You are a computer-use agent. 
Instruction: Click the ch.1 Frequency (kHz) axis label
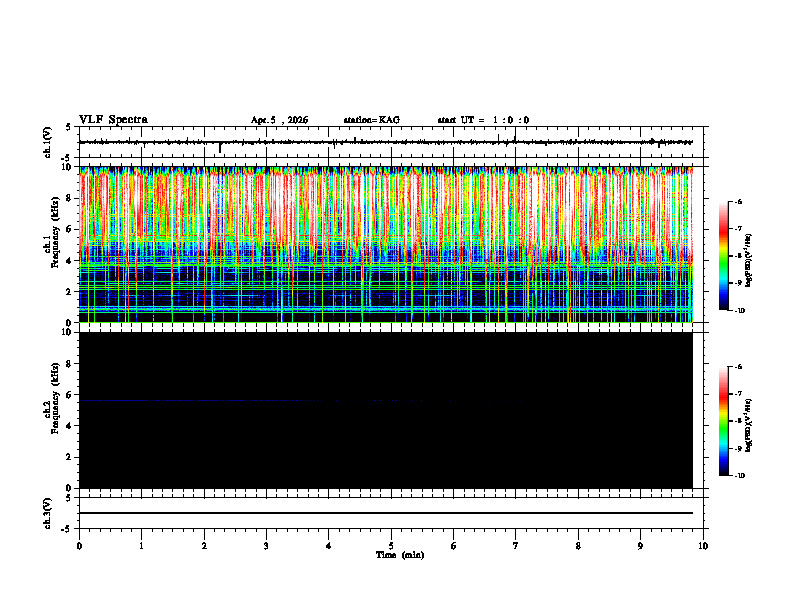53,244
